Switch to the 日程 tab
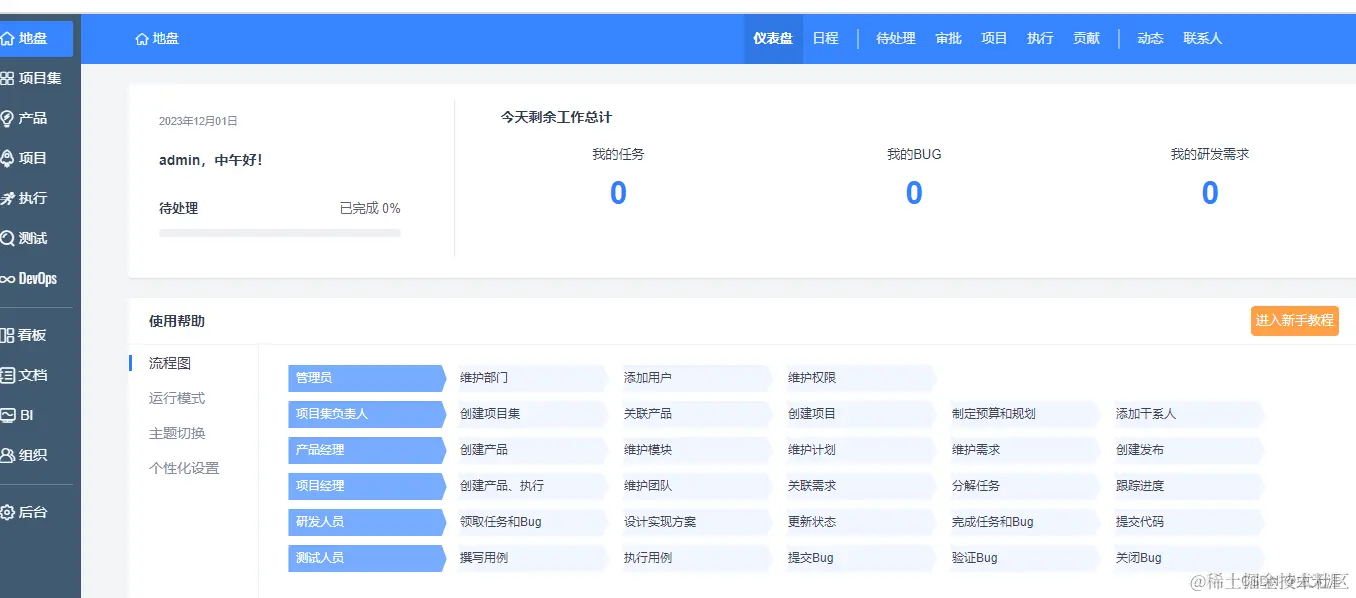The height and width of the screenshot is (598, 1356). 825,38
